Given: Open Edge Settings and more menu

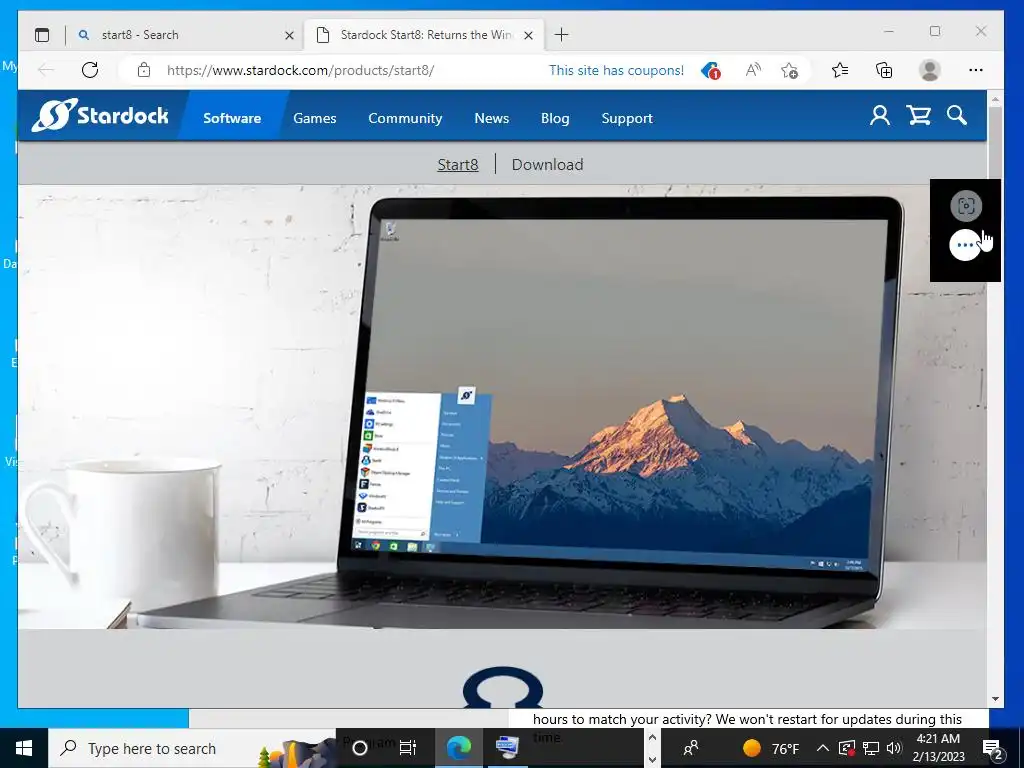Looking at the screenshot, I should 976,70.
